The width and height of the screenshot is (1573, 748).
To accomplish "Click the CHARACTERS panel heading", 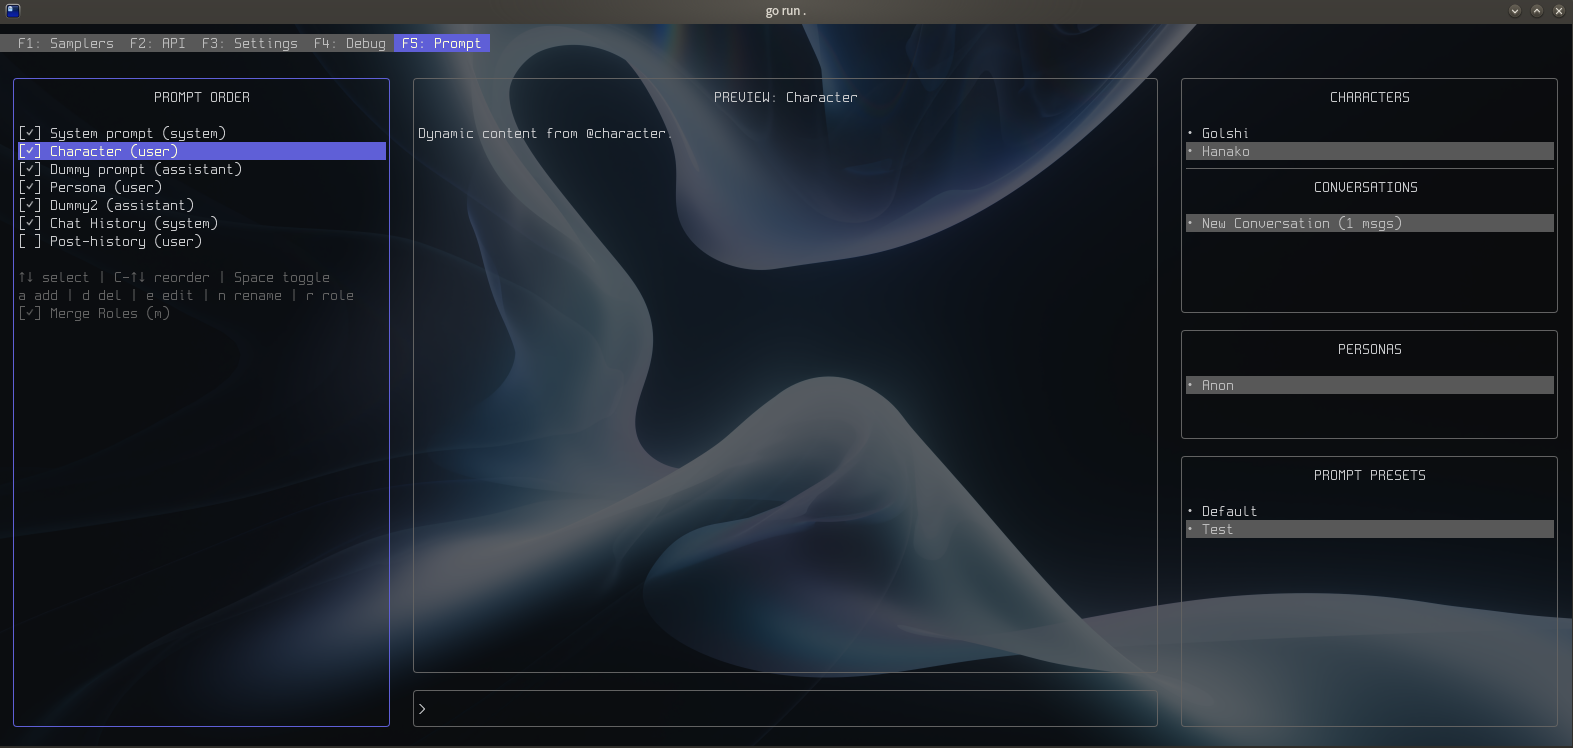I will (1370, 97).
